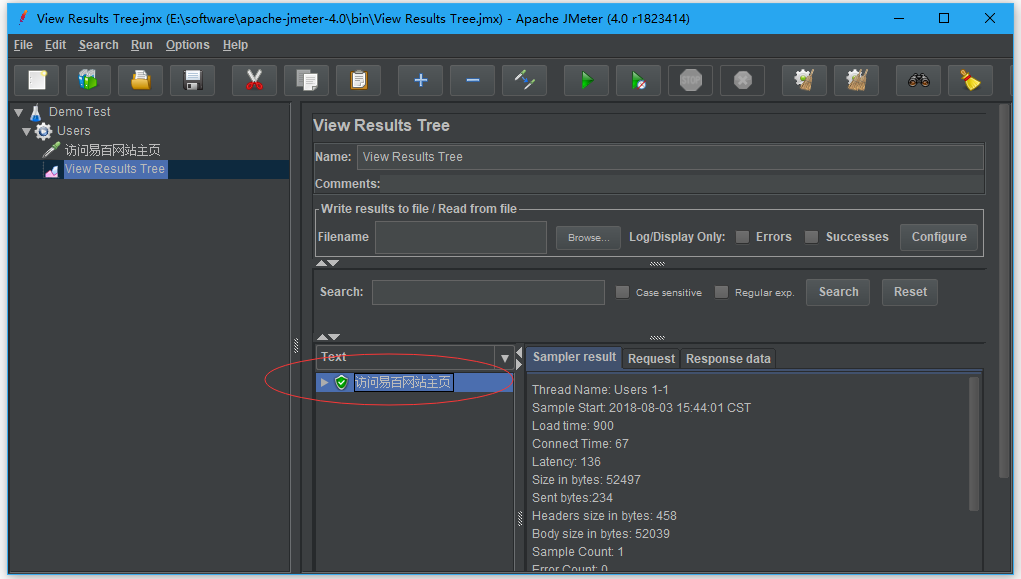This screenshot has width=1021, height=579.
Task: Collapse the Demo Test tree node
Action: 18,112
